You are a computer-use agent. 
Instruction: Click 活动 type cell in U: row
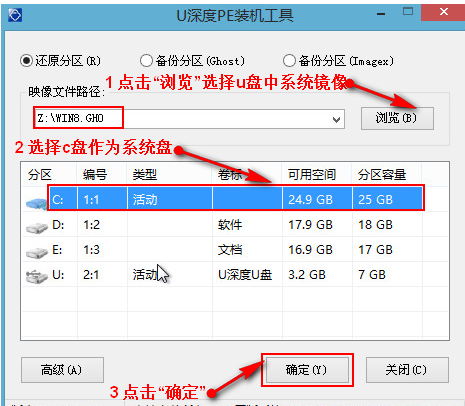coord(145,275)
